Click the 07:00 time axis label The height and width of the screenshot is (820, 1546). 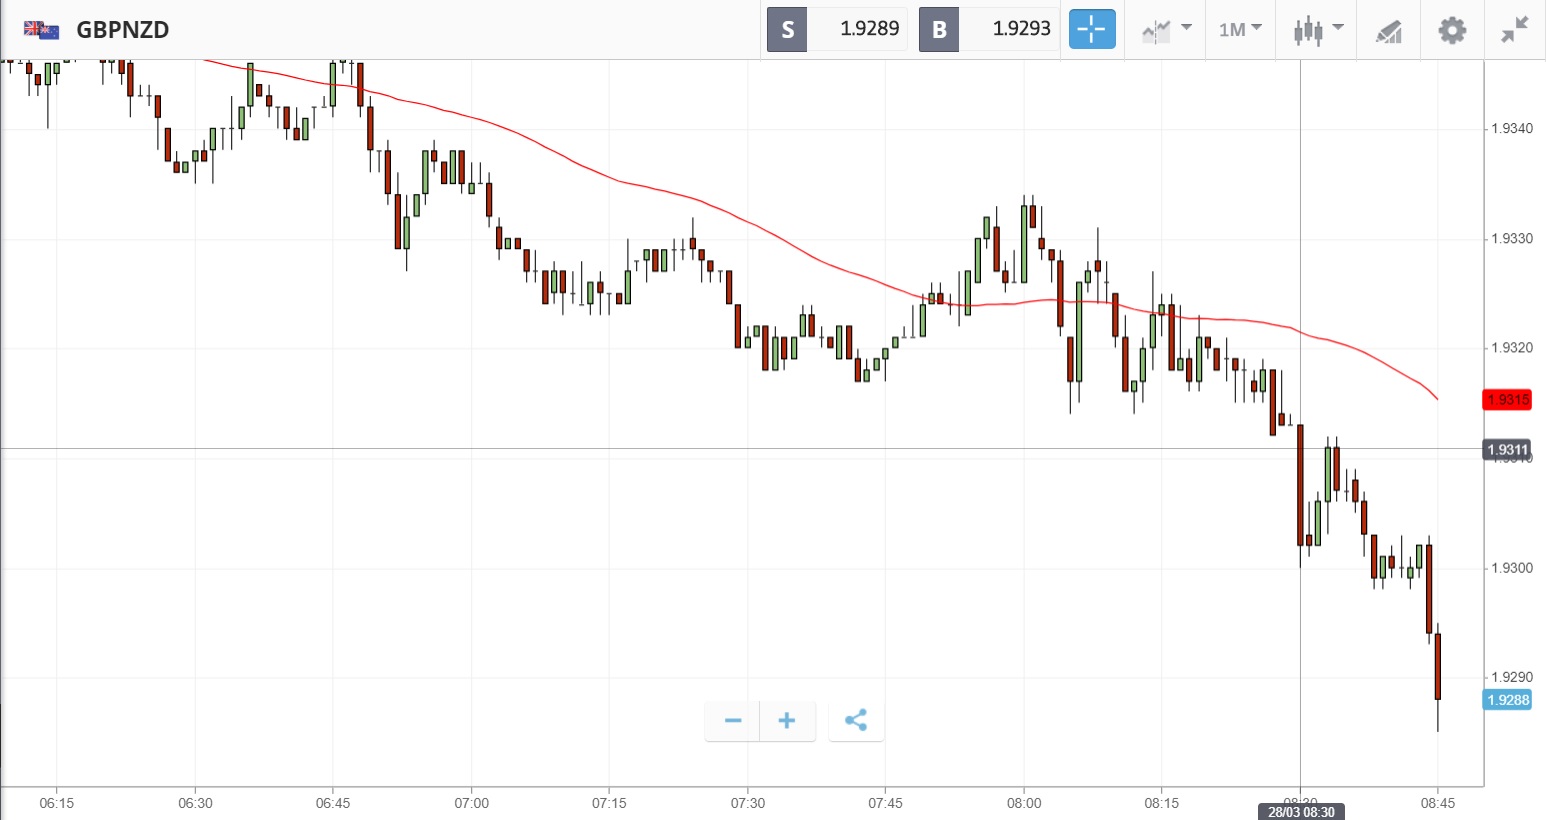click(471, 803)
